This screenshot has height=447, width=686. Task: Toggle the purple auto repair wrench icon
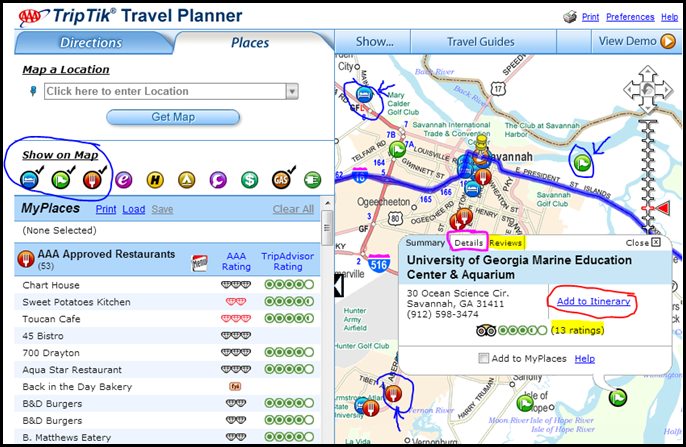point(218,180)
